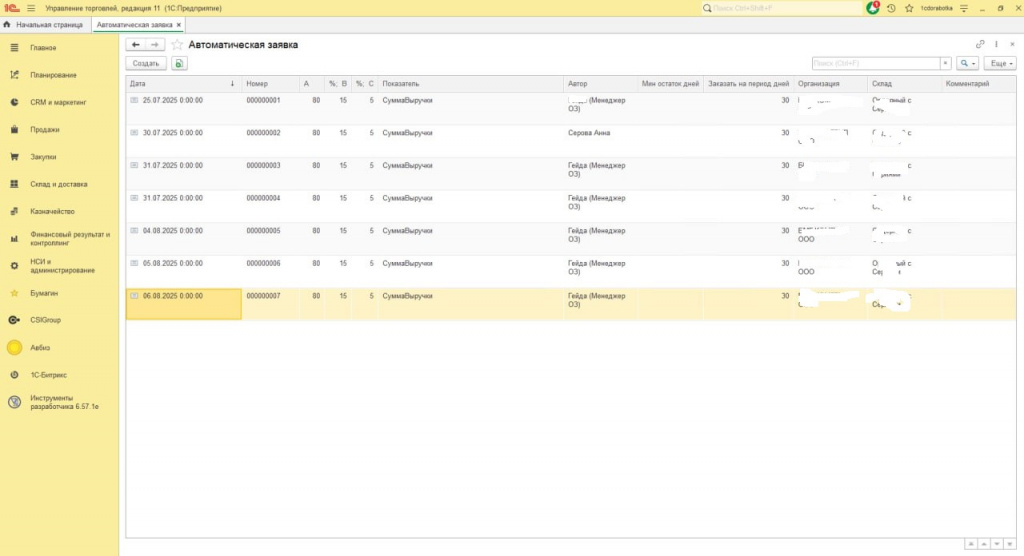Open favorites star in title bar
Screen dimensions: 1024x556
click(909, 8)
